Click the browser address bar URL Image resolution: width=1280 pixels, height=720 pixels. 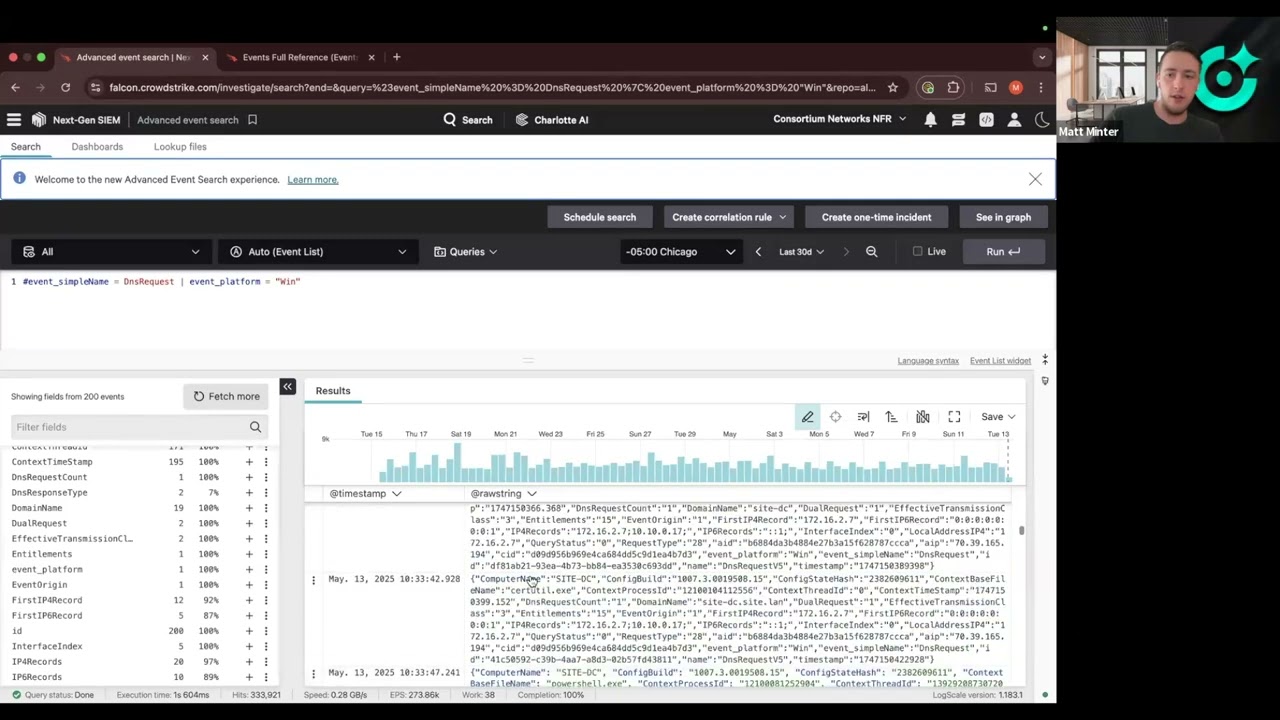tap(492, 88)
